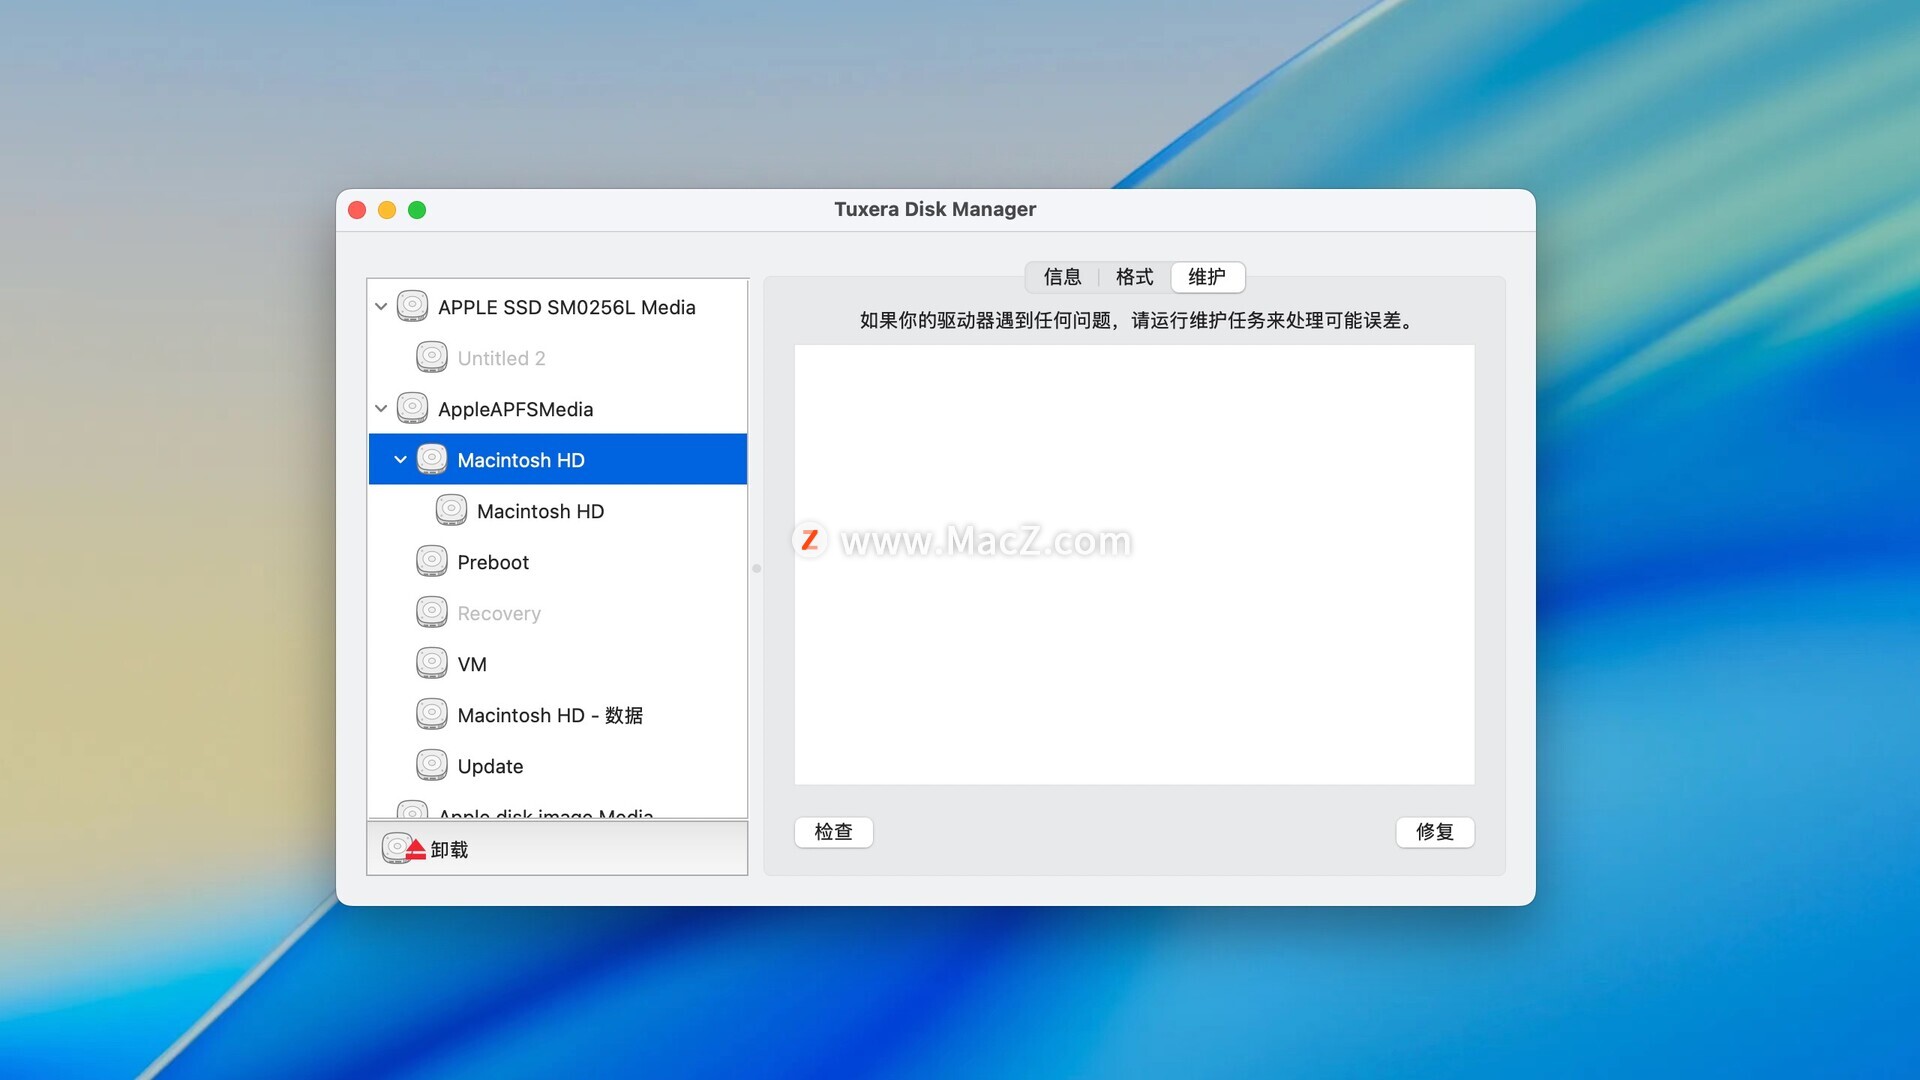The image size is (1920, 1080).
Task: Switch to the 格式 tab
Action: (x=1134, y=277)
